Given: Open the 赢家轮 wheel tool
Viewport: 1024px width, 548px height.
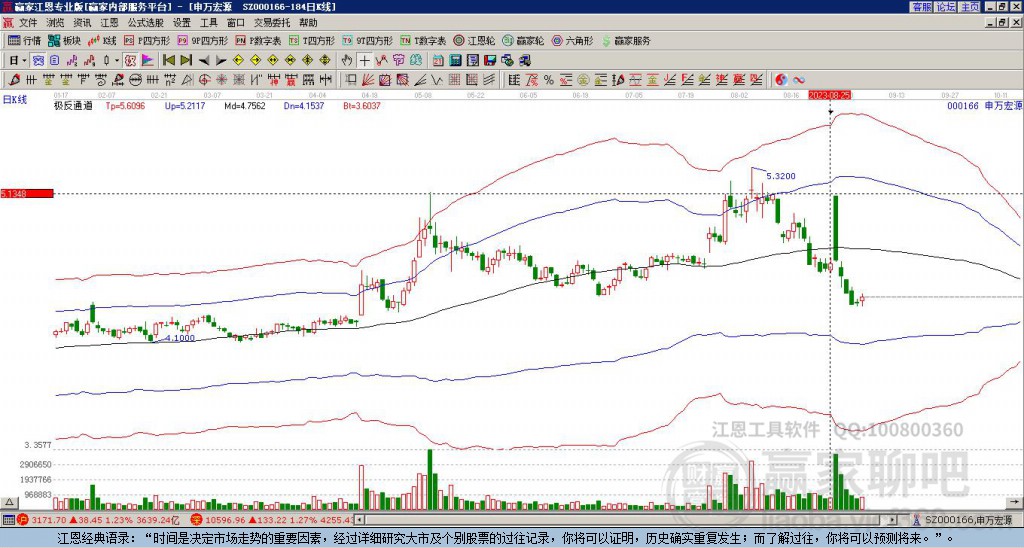Looking at the screenshot, I should (x=523, y=40).
